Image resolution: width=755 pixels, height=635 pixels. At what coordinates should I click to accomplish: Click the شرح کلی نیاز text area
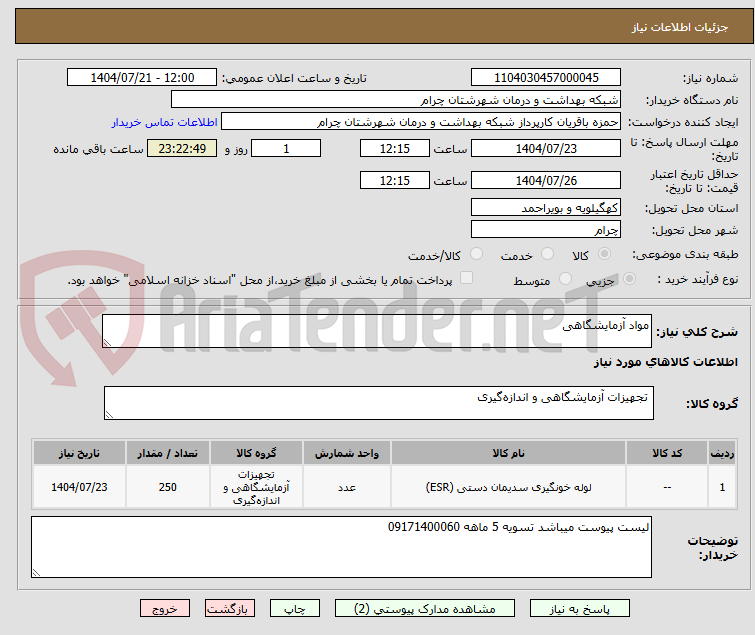pos(377,331)
